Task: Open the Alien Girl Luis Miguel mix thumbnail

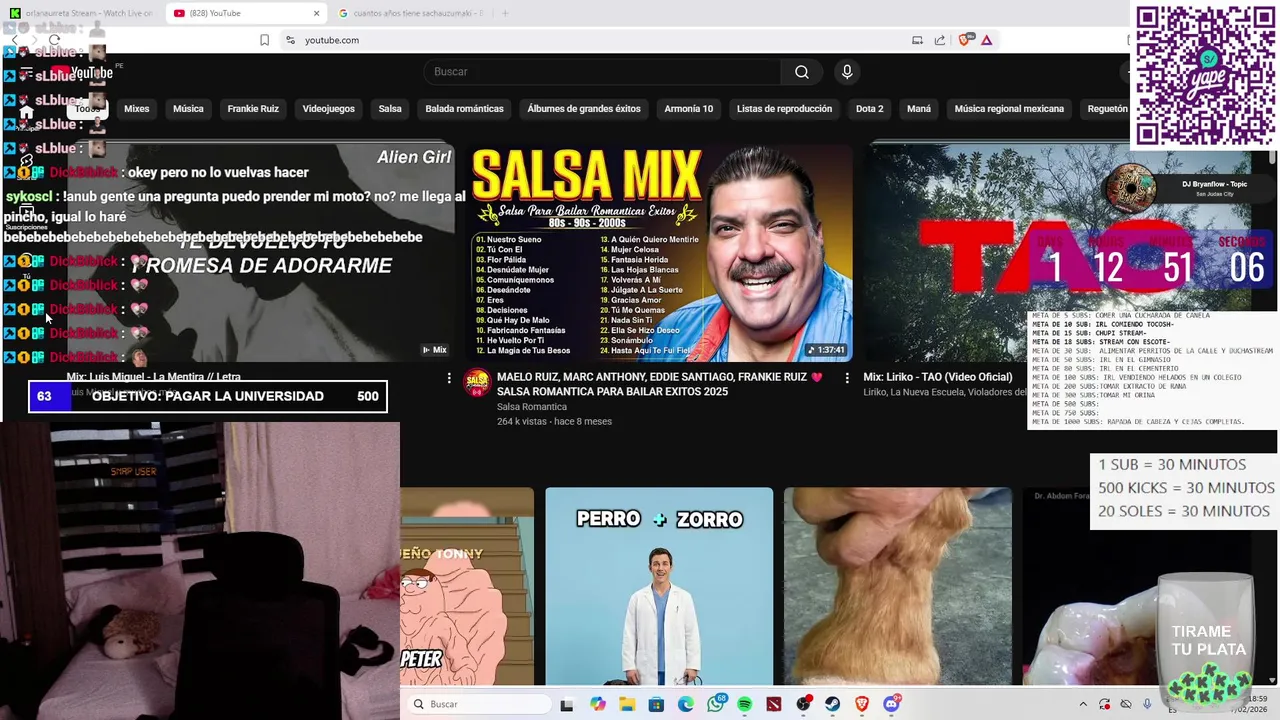Action: pyautogui.click(x=262, y=252)
